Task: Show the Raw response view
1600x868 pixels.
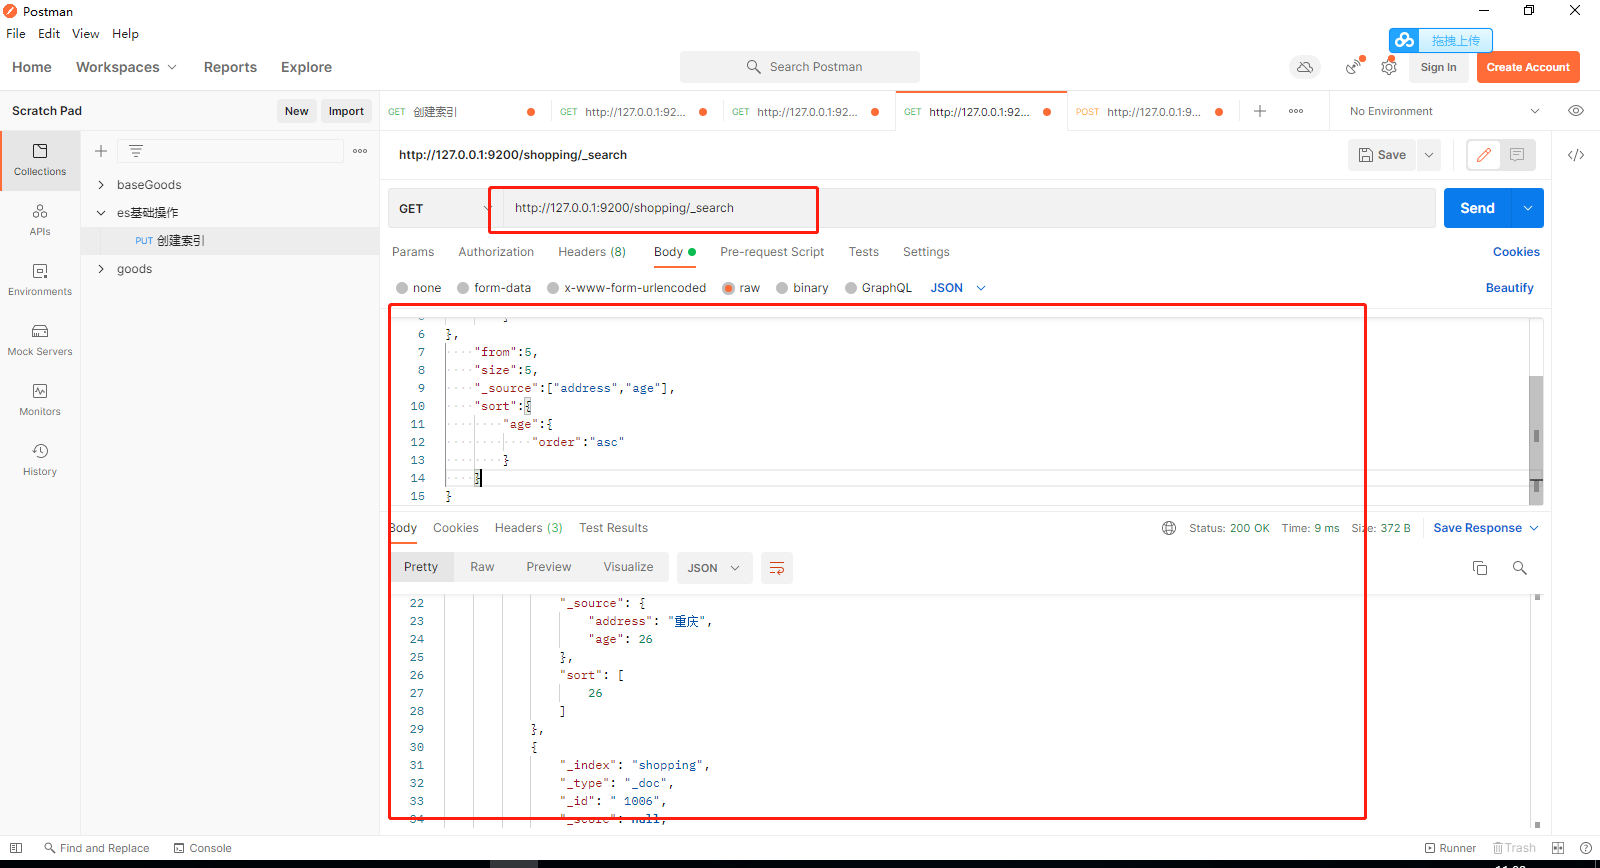Action: pyautogui.click(x=482, y=567)
